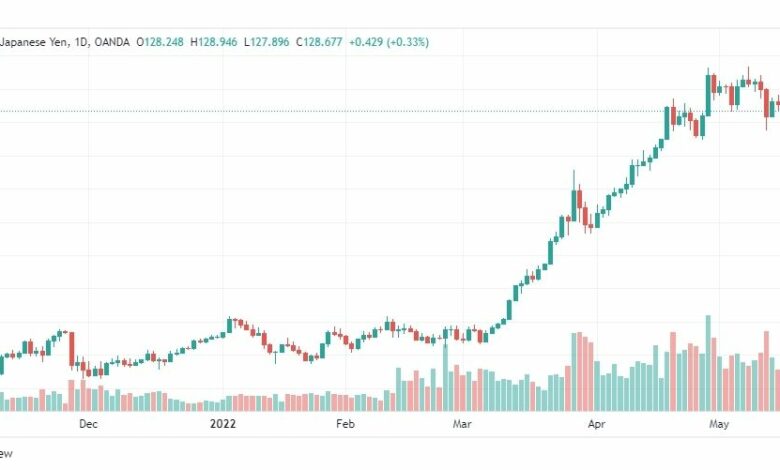
Task: Click the Japanese Yen symbol title
Action: tap(34, 42)
